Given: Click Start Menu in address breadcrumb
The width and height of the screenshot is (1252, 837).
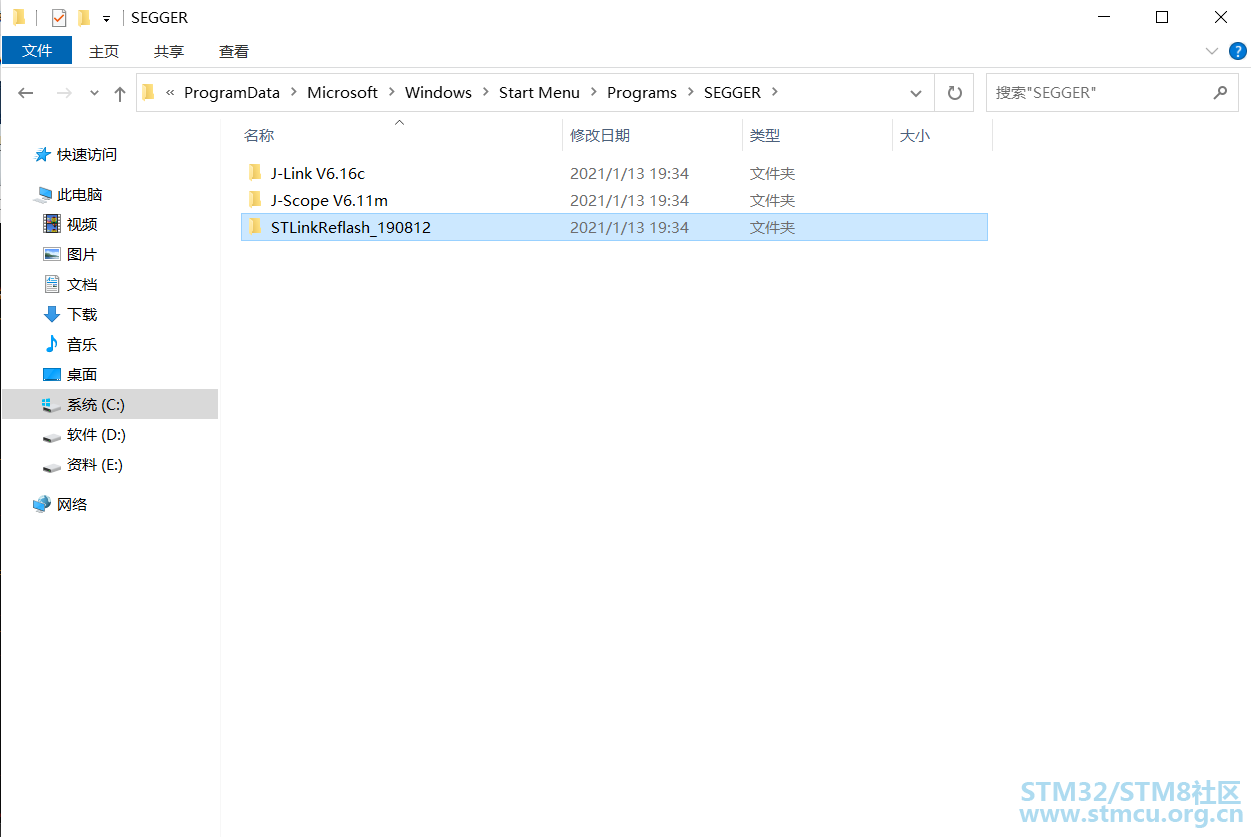Looking at the screenshot, I should (x=539, y=92).
